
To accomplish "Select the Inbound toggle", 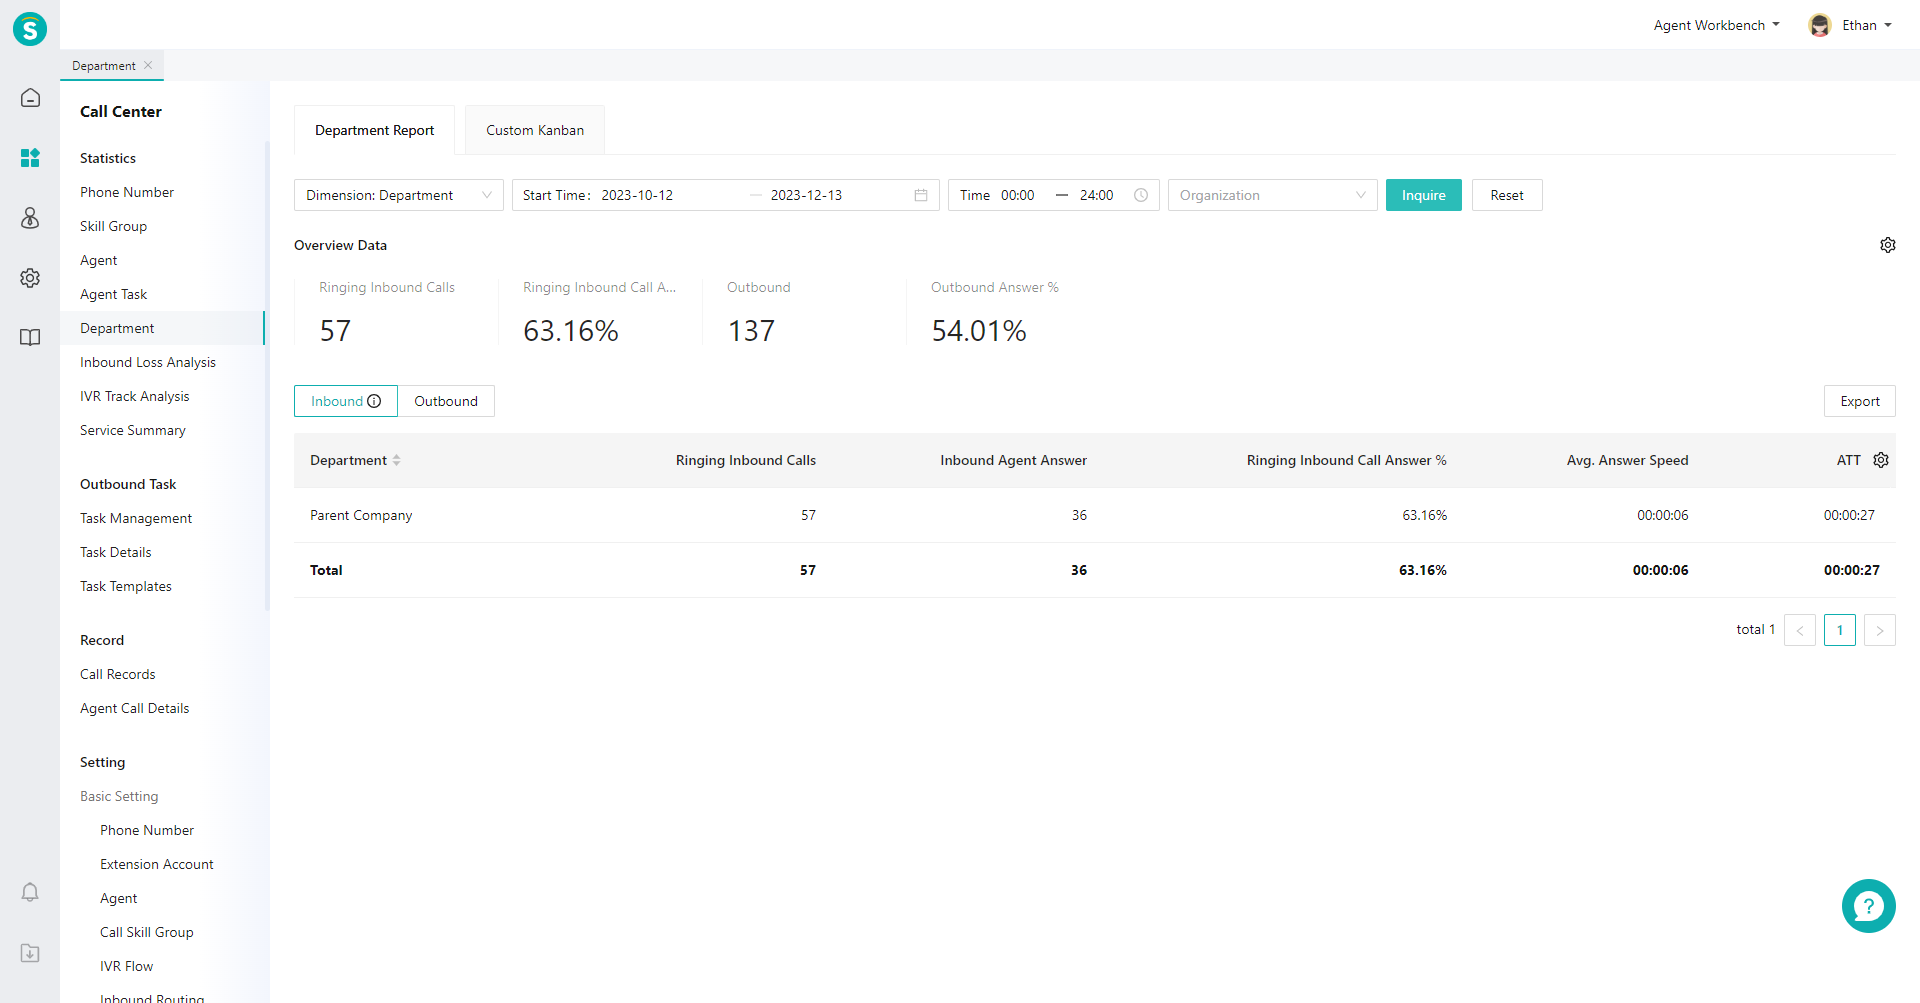I will [x=346, y=401].
